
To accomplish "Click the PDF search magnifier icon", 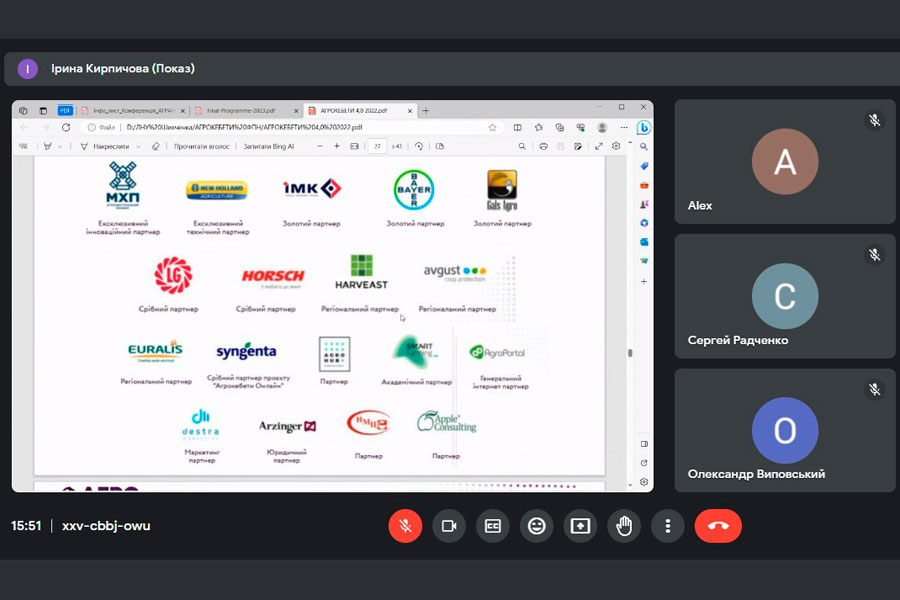I will (x=522, y=146).
